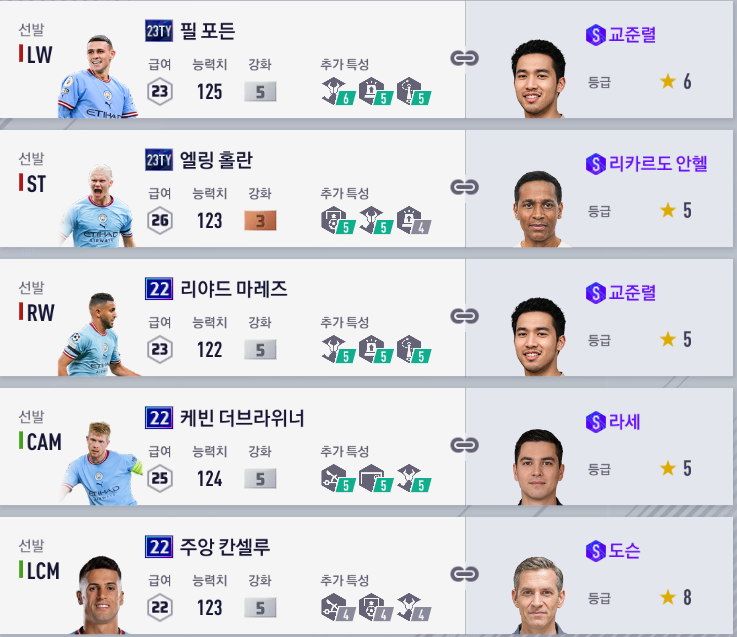Screen dimensions: 737x637
Task: Select the RW position label
Action: [41, 313]
